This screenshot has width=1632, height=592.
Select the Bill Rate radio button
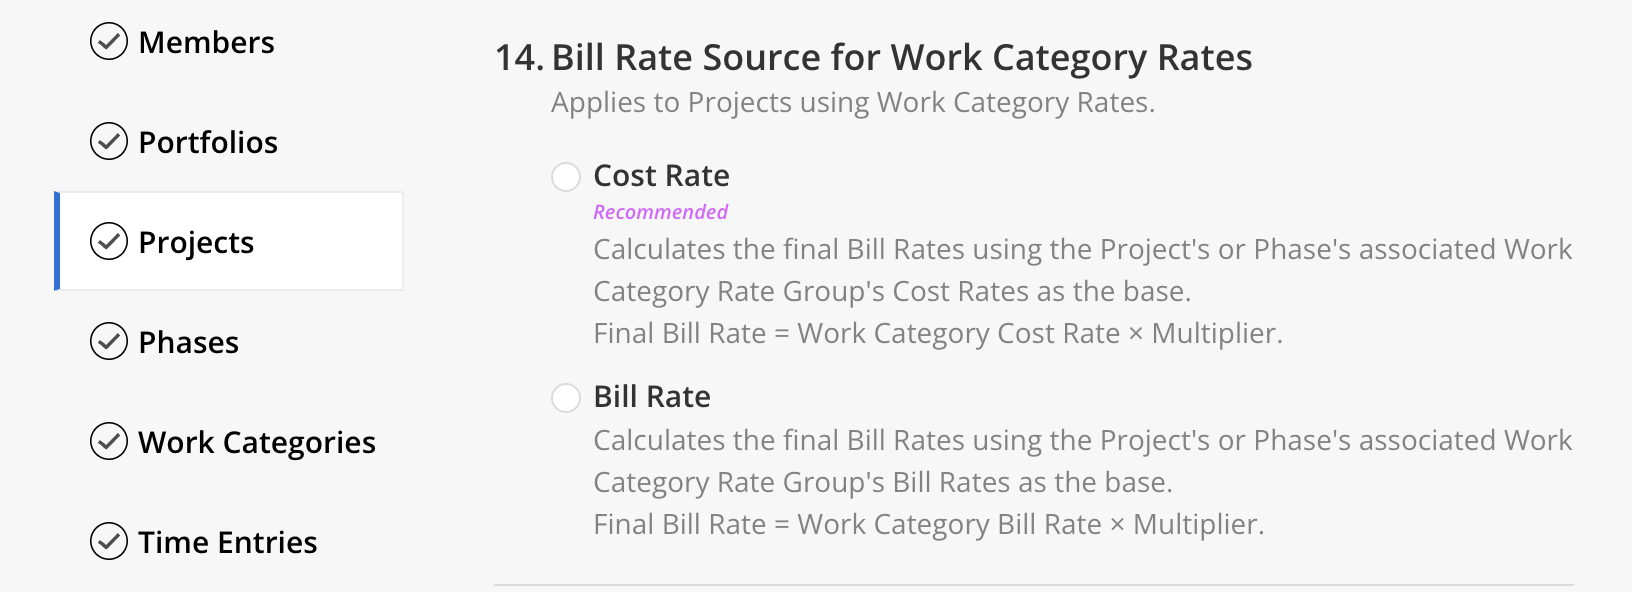pyautogui.click(x=566, y=398)
